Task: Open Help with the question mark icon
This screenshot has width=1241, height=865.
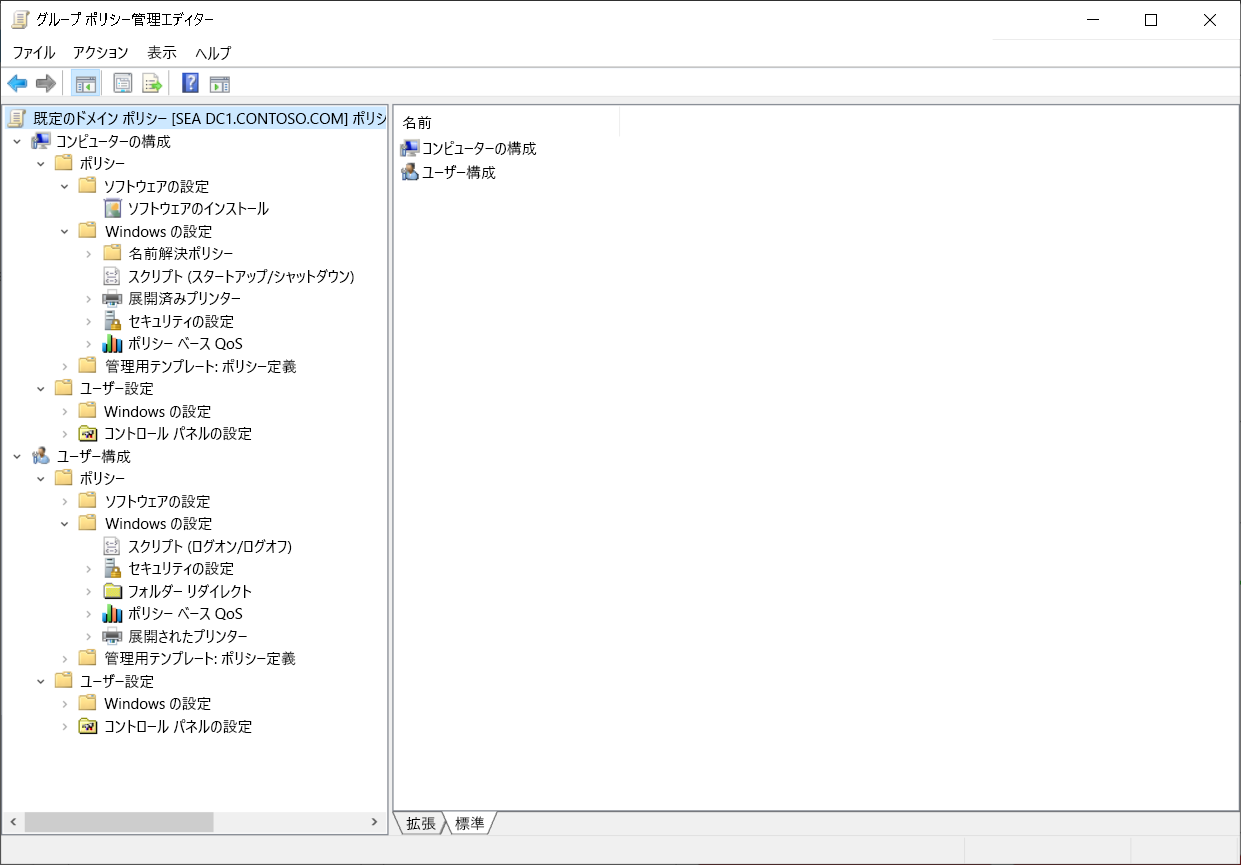Action: click(190, 83)
